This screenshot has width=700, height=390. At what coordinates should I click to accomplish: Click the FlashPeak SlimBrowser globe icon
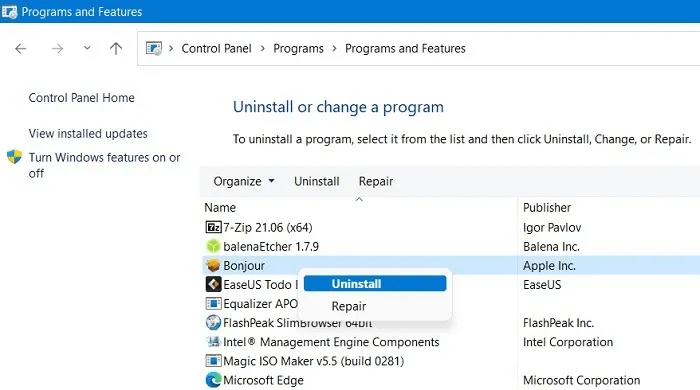(x=213, y=322)
